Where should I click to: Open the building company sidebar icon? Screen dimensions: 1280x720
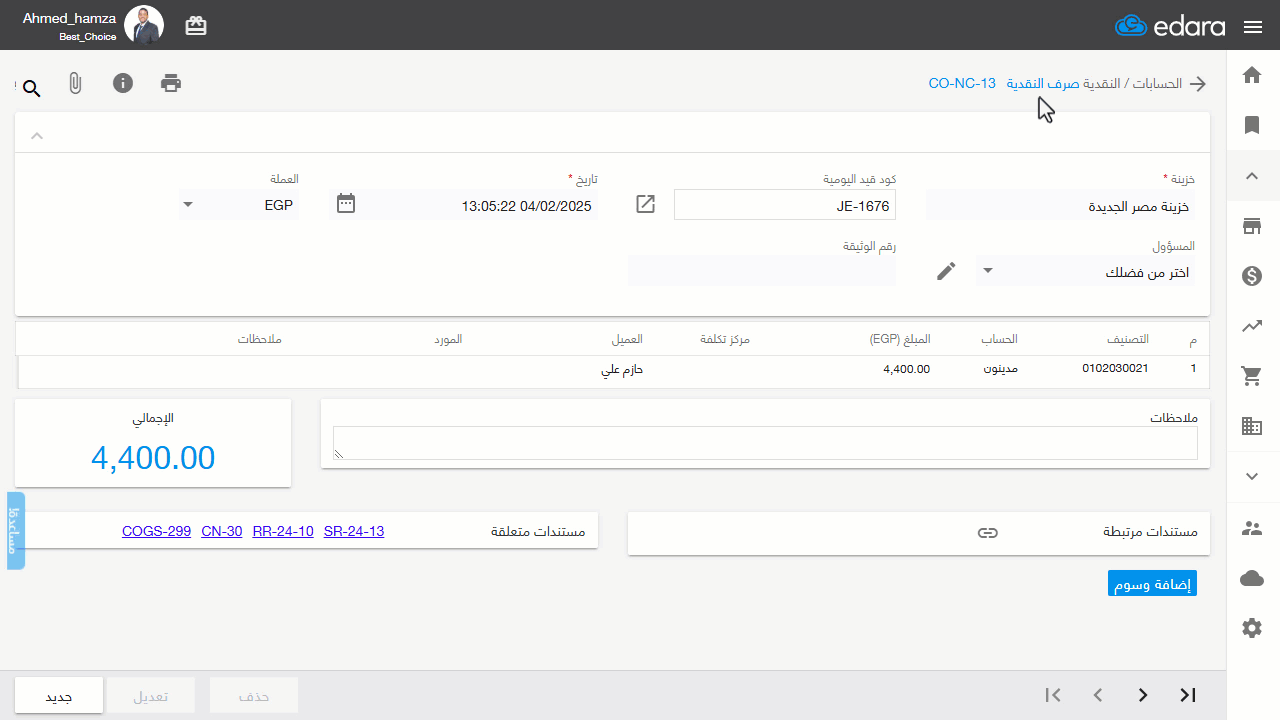point(1252,427)
